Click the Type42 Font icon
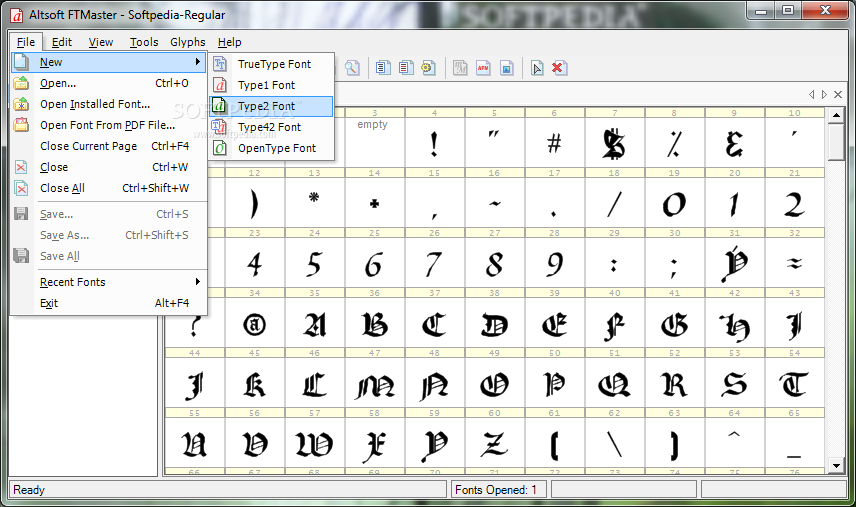The height and width of the screenshot is (507, 856). (x=219, y=127)
